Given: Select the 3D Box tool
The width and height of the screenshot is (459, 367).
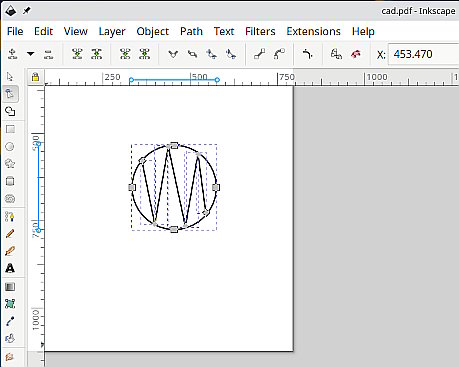Looking at the screenshot, I should pos(10,181).
